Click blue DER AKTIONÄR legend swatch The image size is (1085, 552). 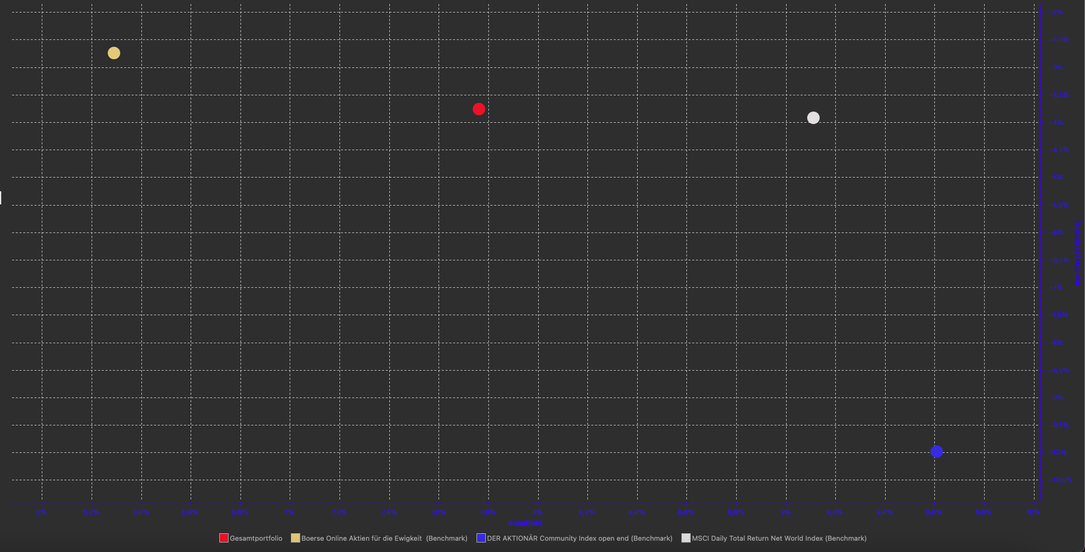[481, 538]
